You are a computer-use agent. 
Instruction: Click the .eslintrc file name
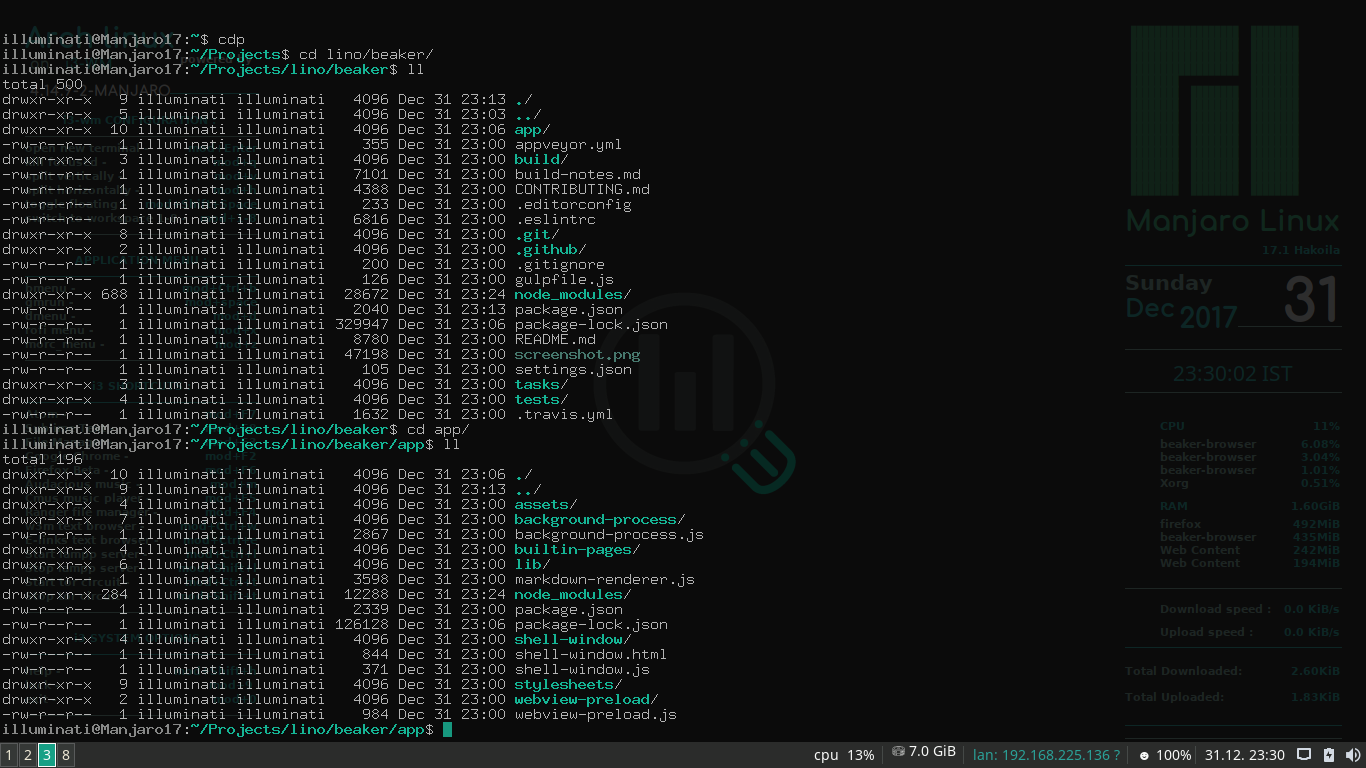pos(555,220)
